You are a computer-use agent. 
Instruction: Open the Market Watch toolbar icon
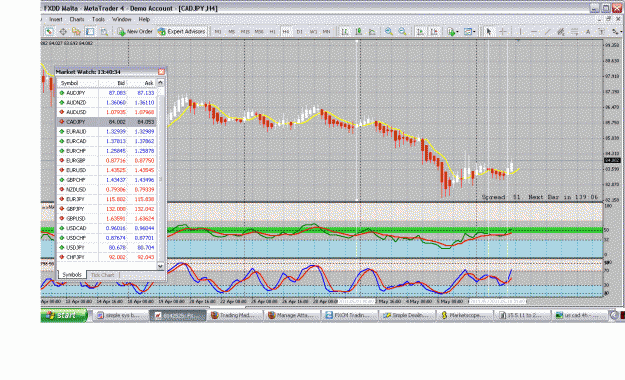pos(49,32)
